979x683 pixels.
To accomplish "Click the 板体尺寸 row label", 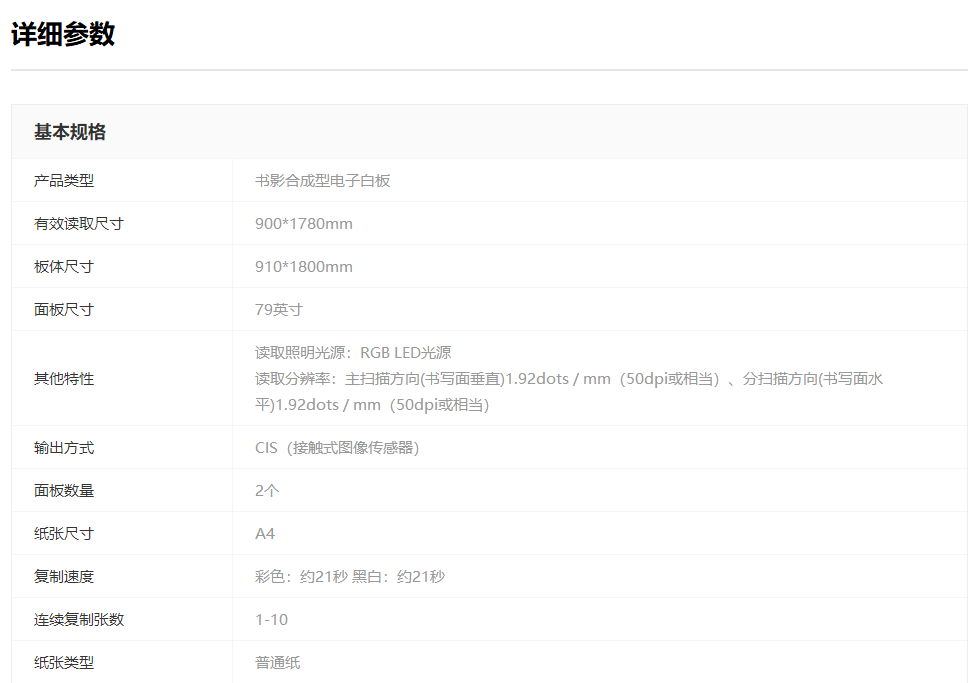I will pyautogui.click(x=64, y=267).
